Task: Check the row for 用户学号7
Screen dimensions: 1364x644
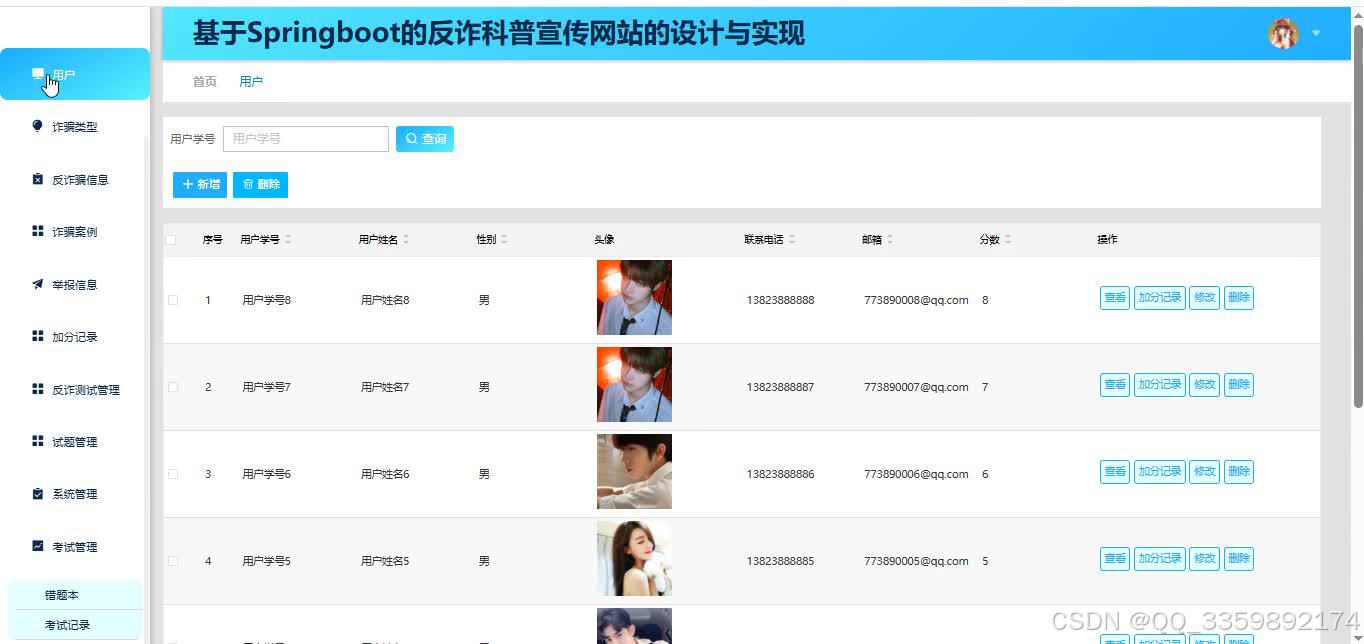Action: coord(173,387)
